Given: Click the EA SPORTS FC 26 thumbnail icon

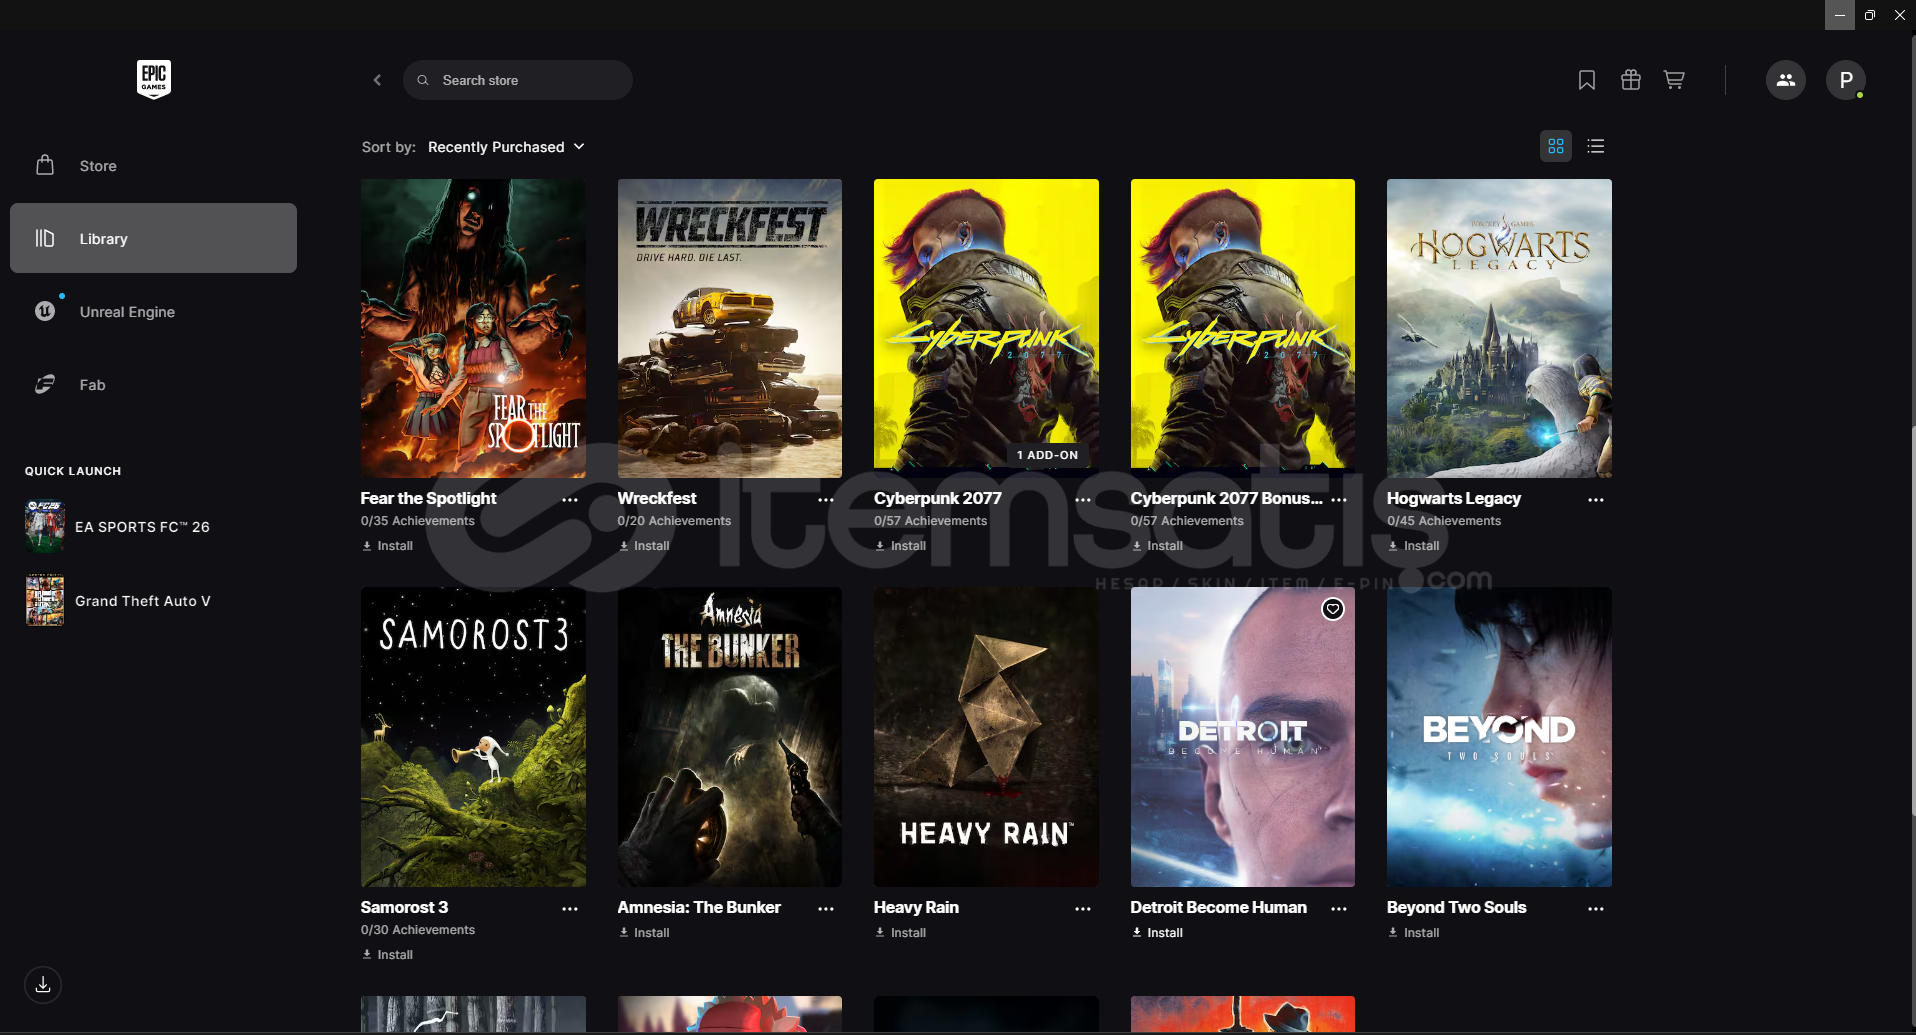Looking at the screenshot, I should (x=45, y=527).
